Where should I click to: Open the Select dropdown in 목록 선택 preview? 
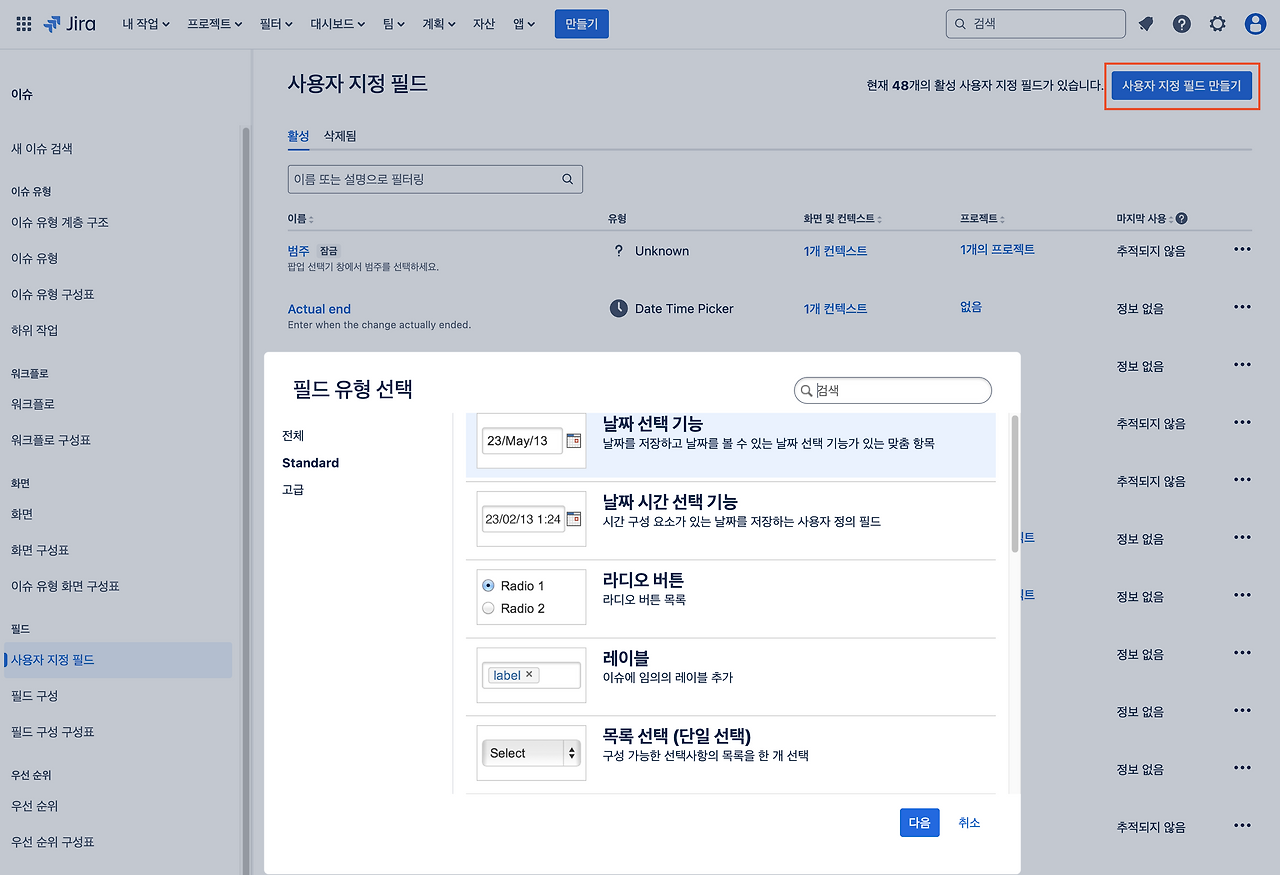531,752
